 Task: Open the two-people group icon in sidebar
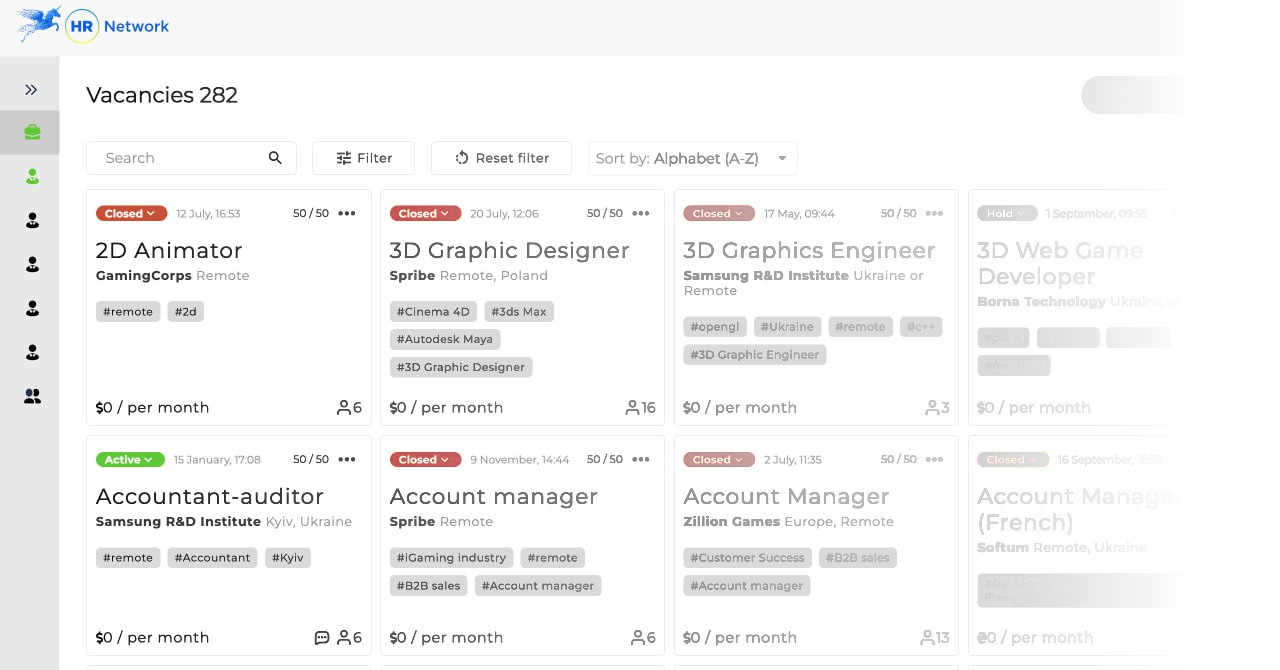(x=32, y=397)
